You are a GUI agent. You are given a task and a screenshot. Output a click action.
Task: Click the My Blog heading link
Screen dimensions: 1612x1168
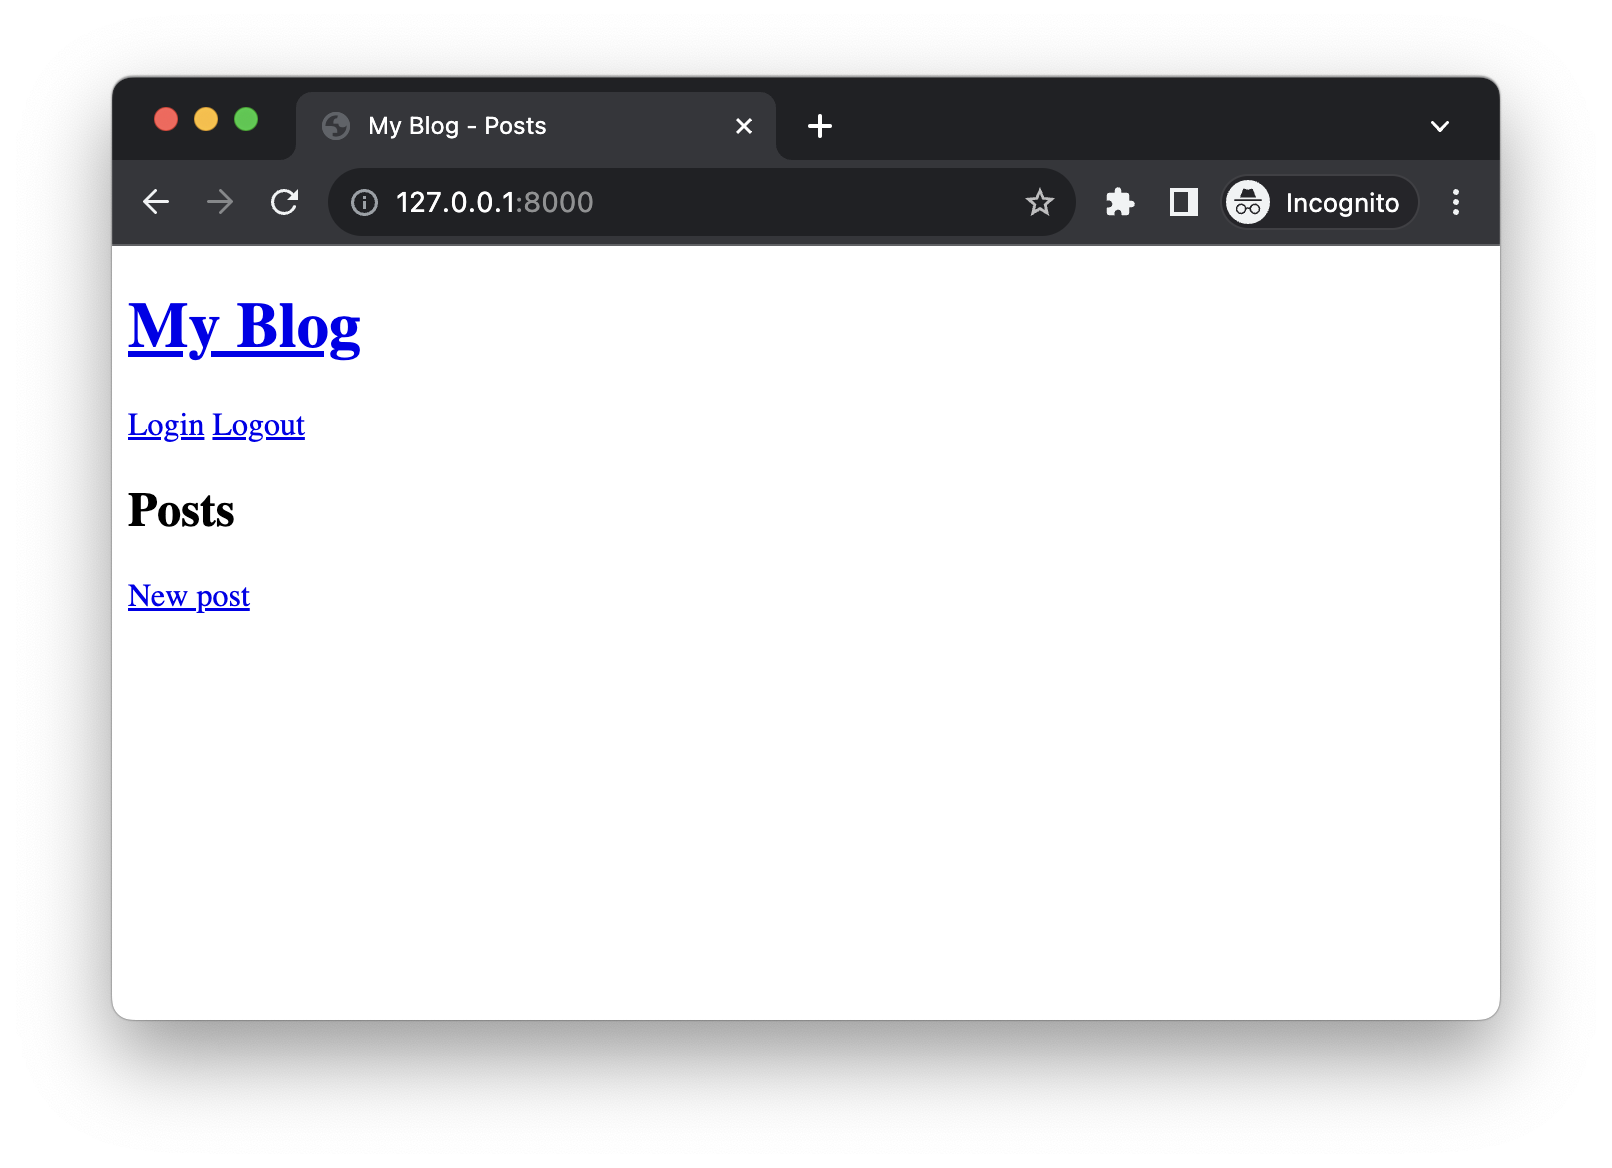[243, 326]
